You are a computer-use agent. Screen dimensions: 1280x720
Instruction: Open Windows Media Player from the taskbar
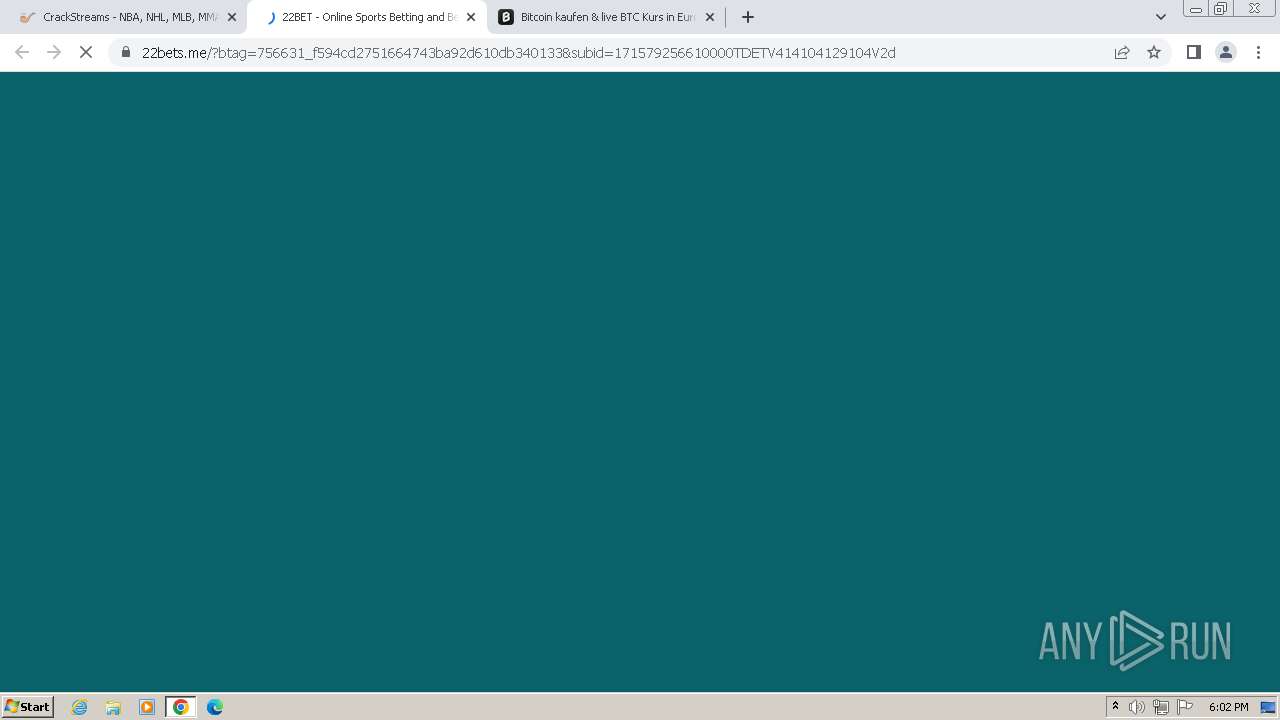[x=147, y=707]
